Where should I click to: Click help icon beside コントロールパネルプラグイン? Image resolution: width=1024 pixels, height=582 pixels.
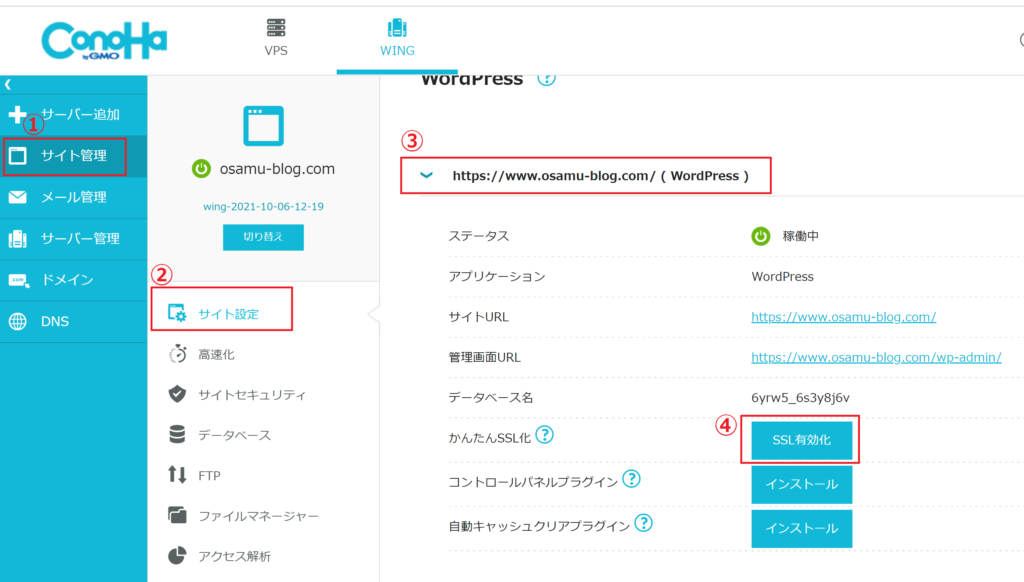click(x=631, y=479)
